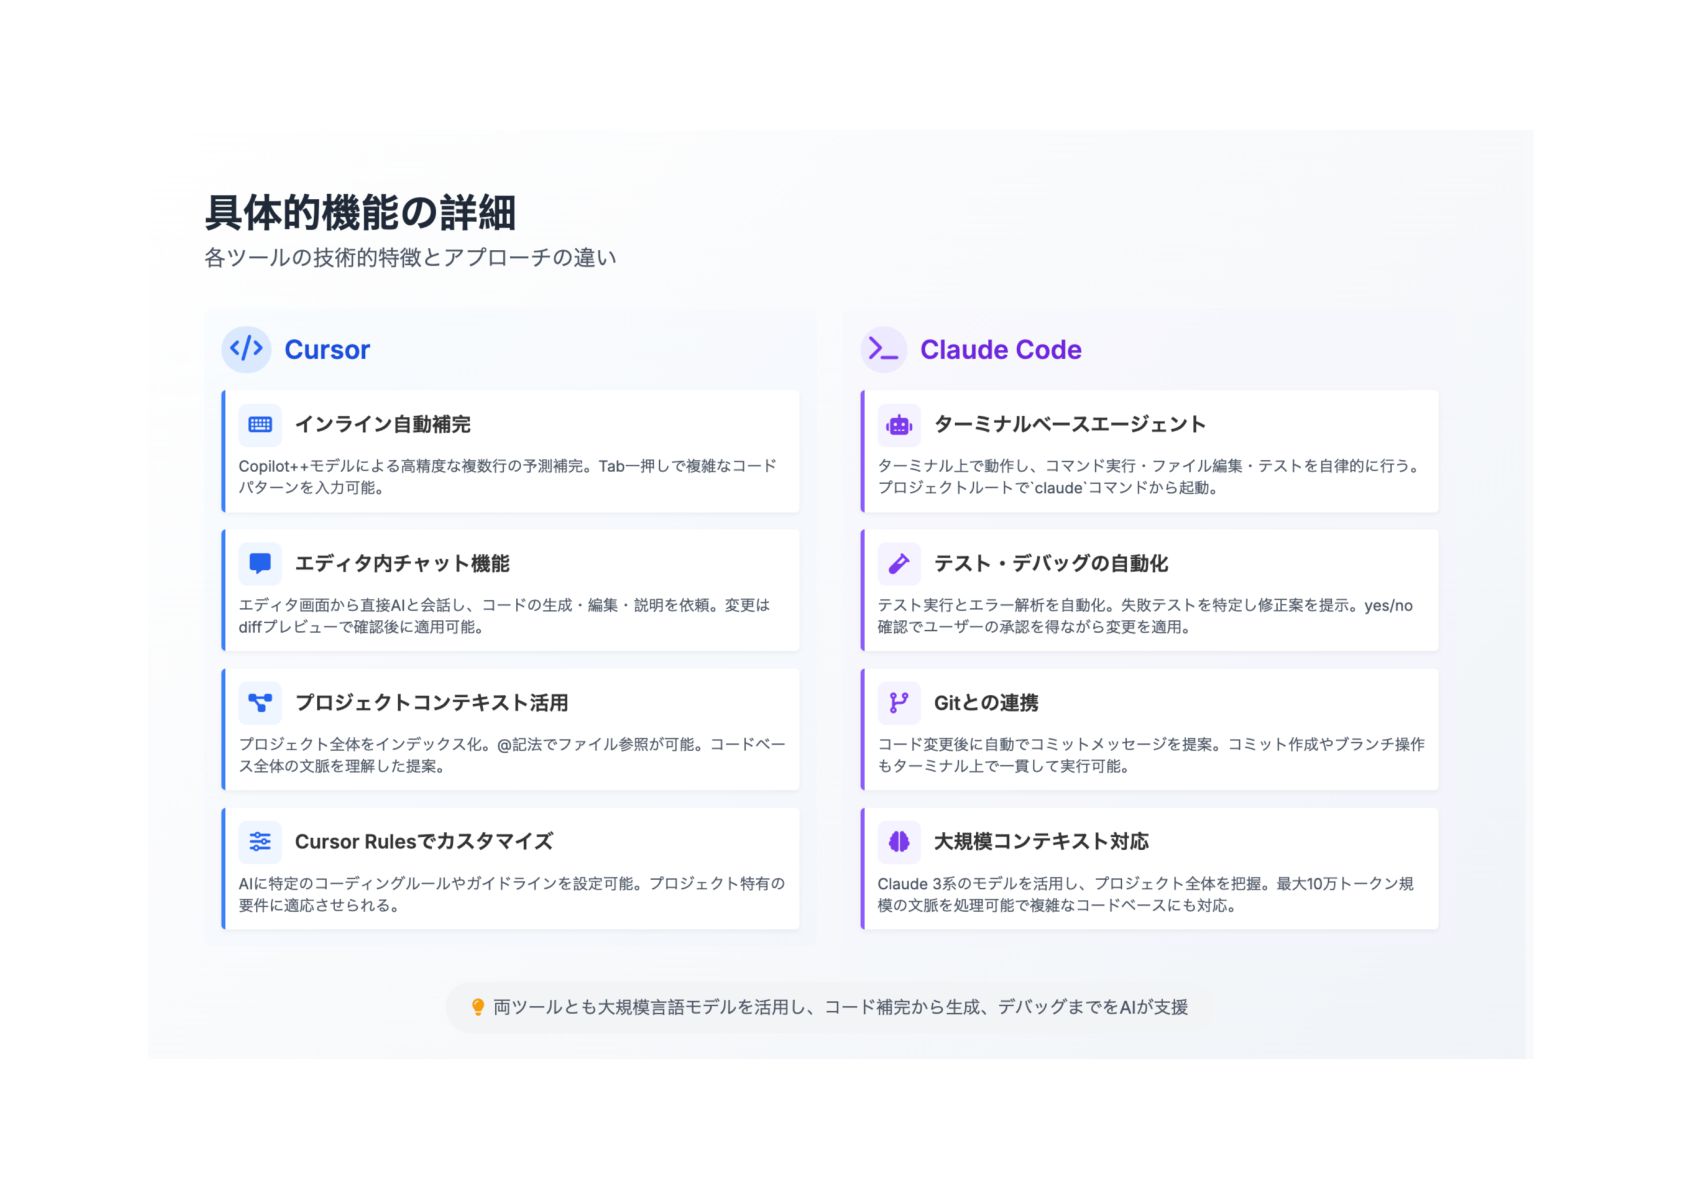Click the description about AIに特定のコーディングルール

coord(512,894)
